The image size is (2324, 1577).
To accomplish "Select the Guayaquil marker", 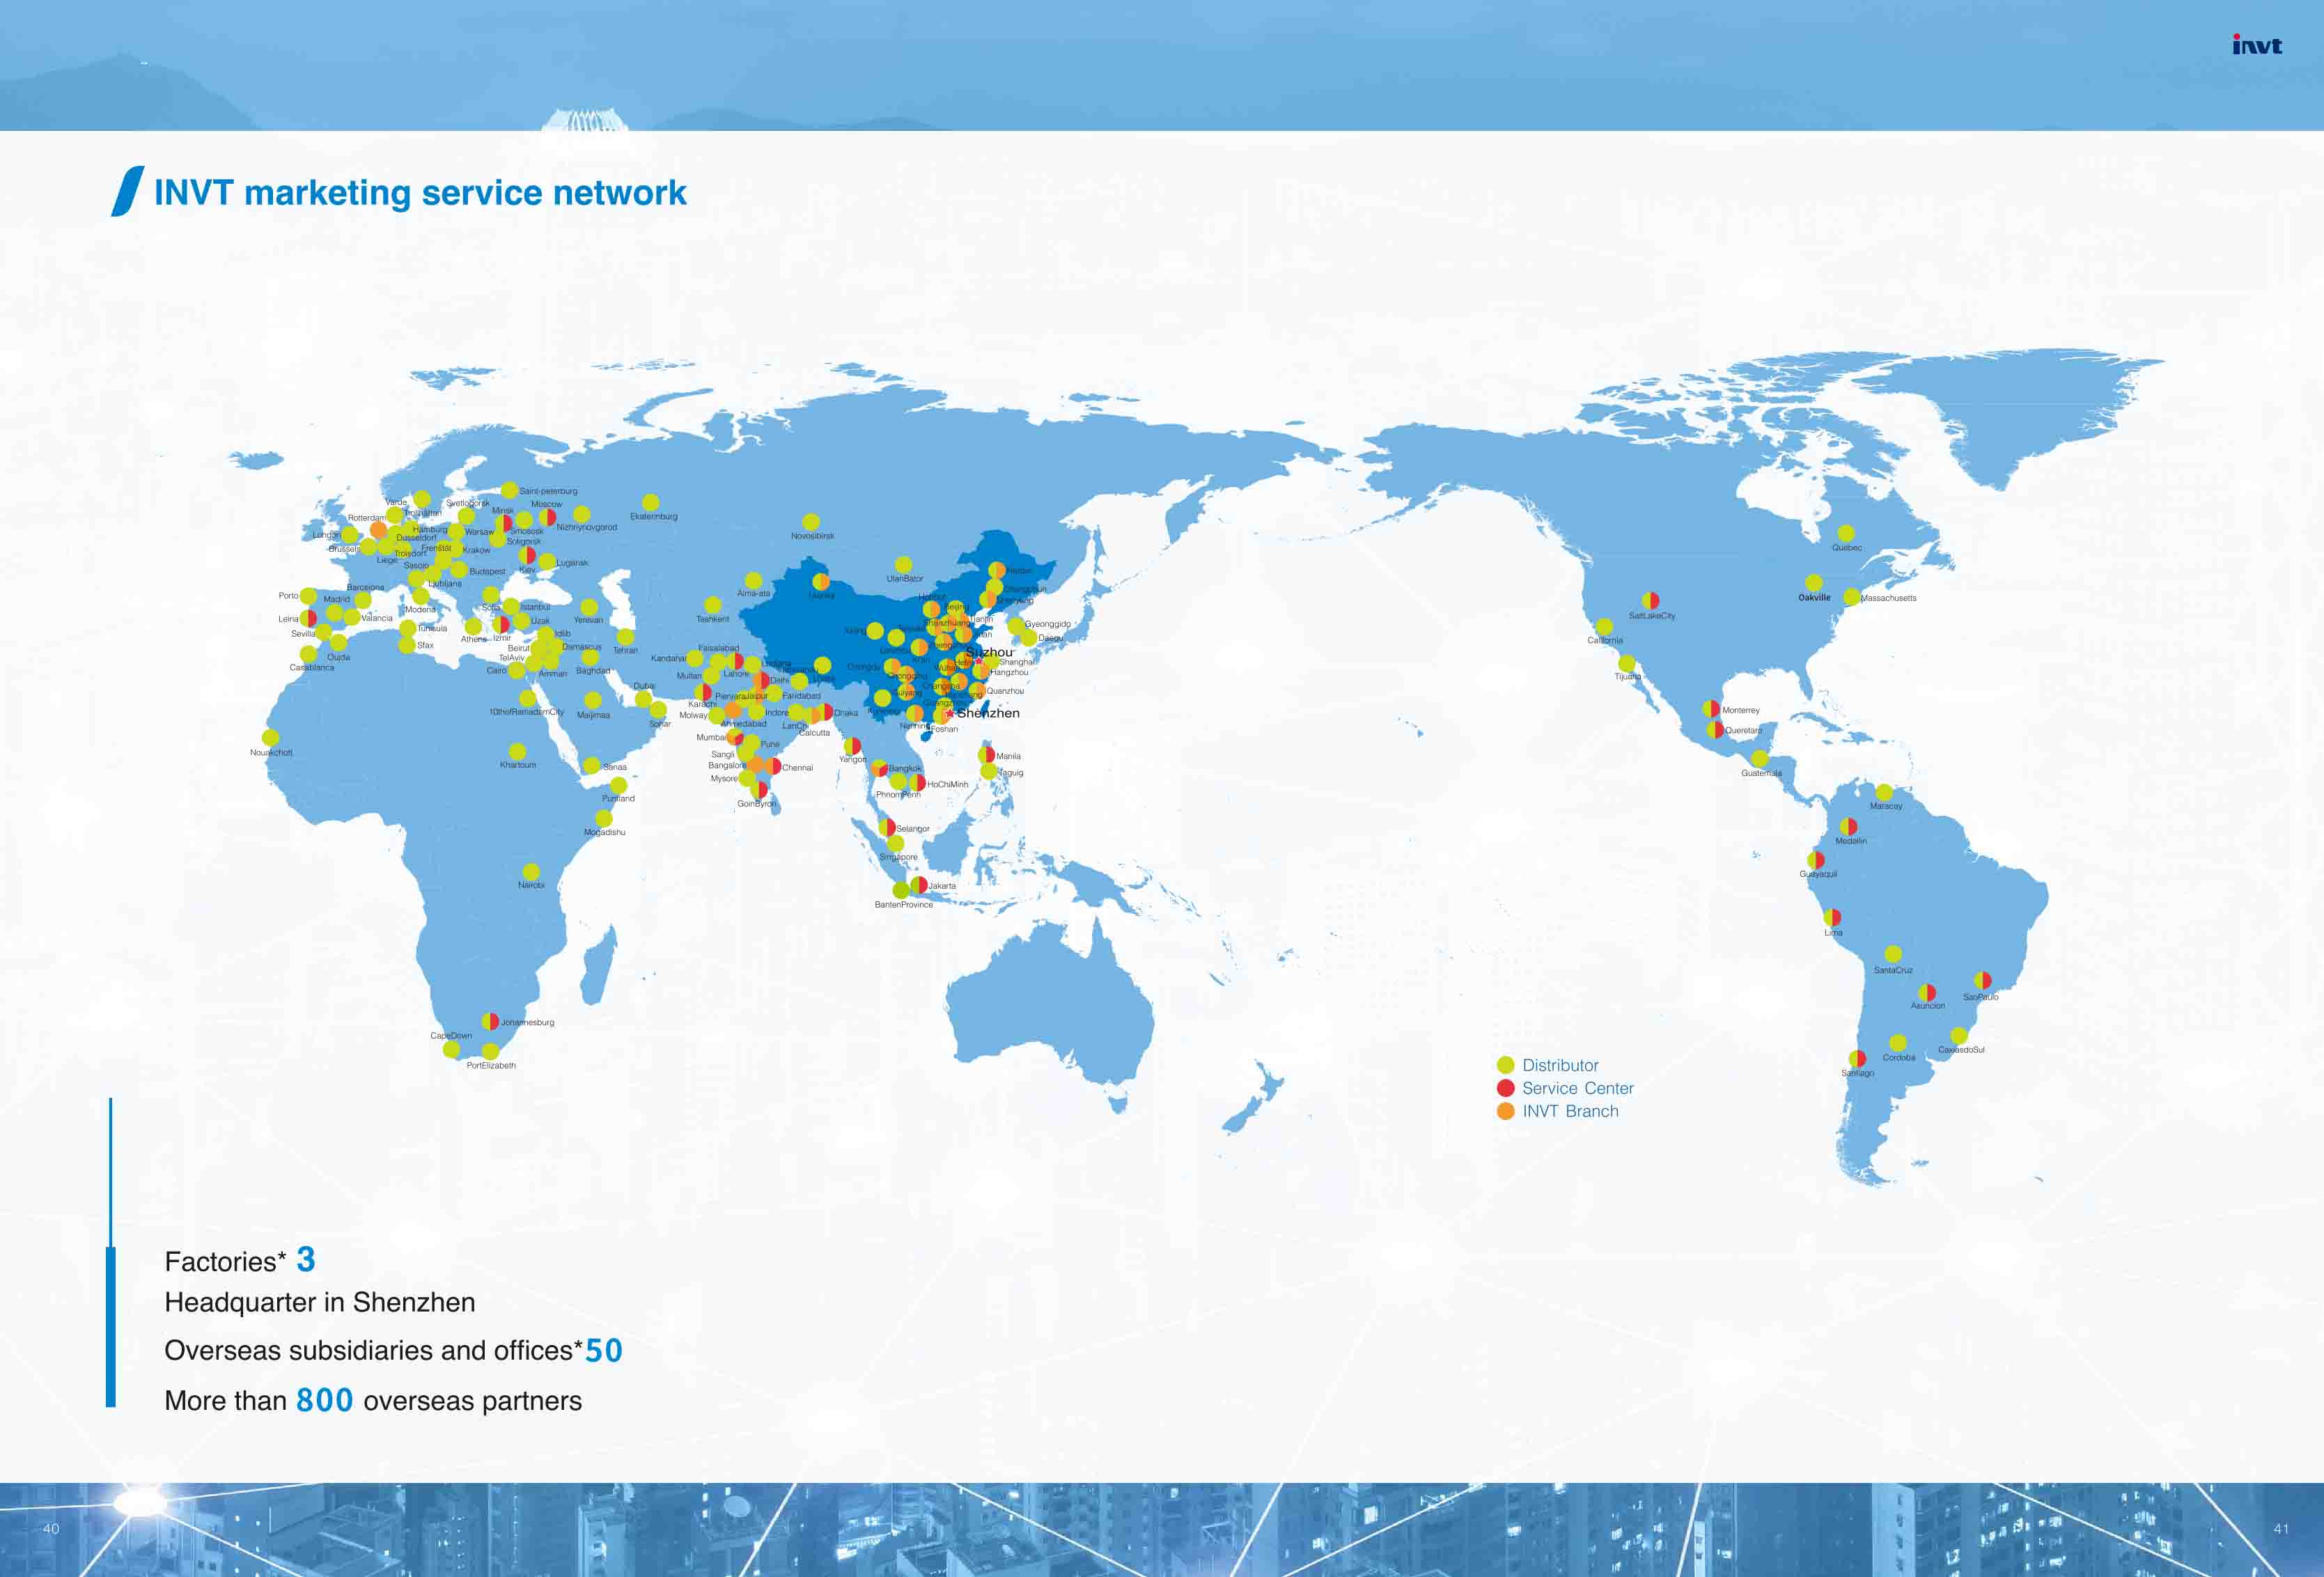I will tap(1816, 860).
